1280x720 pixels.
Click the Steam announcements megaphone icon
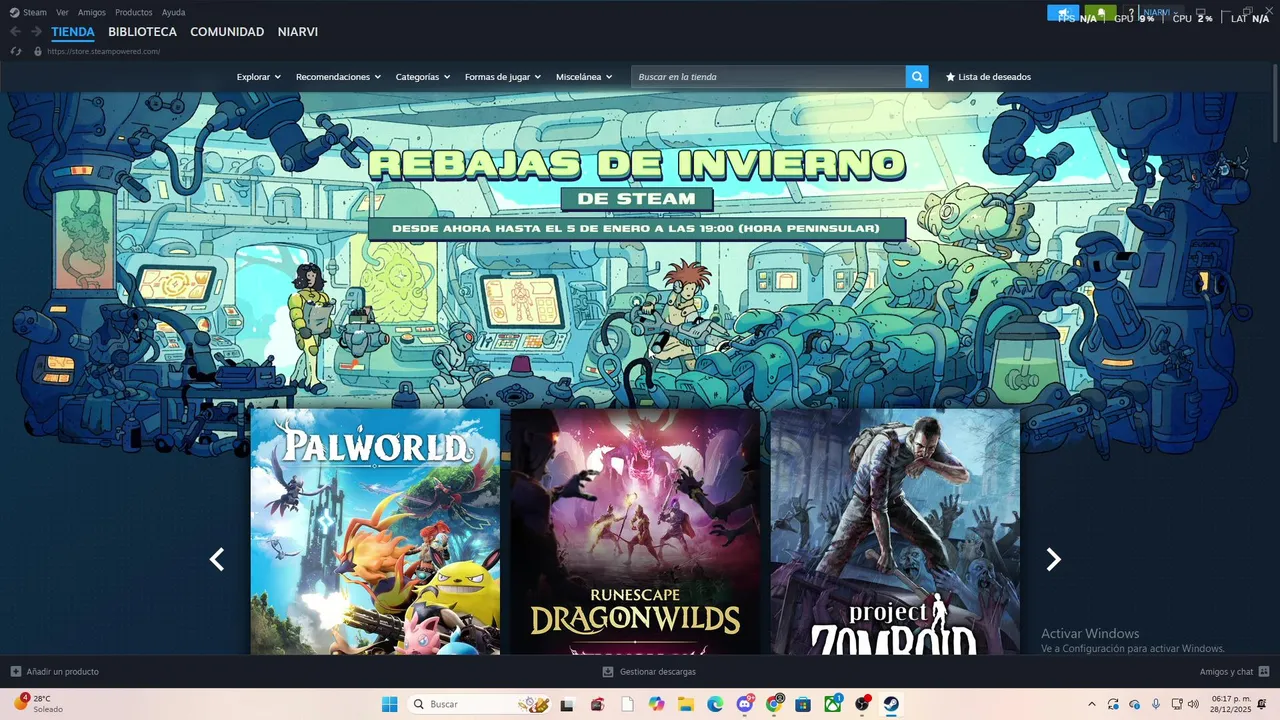coord(1063,13)
